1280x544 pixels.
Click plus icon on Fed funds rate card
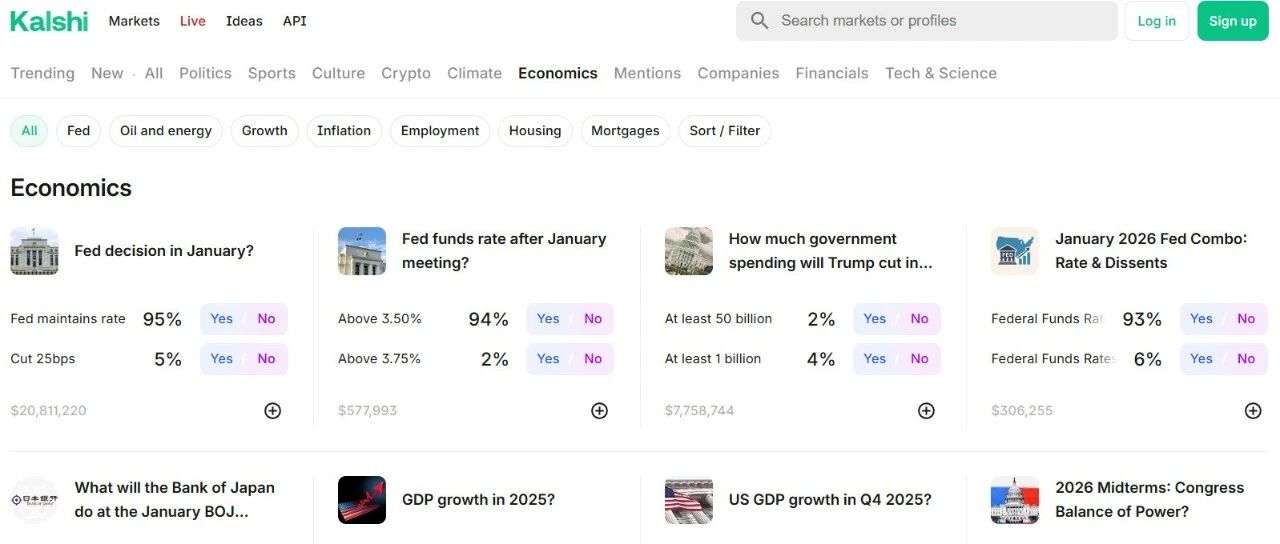tap(599, 410)
